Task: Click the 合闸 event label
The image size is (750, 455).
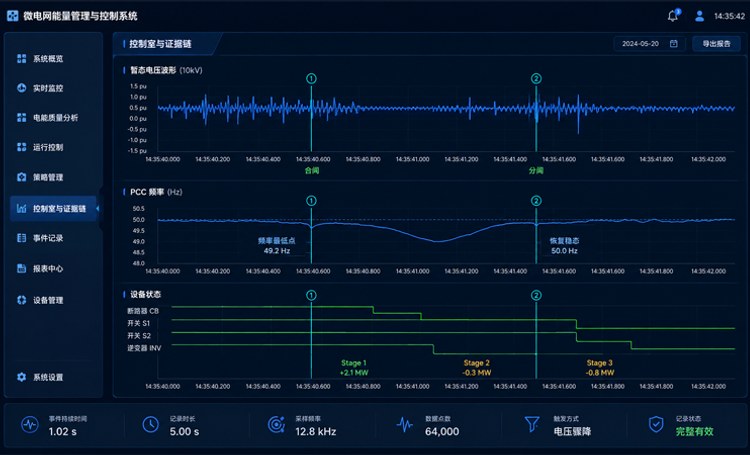Action: (x=312, y=170)
